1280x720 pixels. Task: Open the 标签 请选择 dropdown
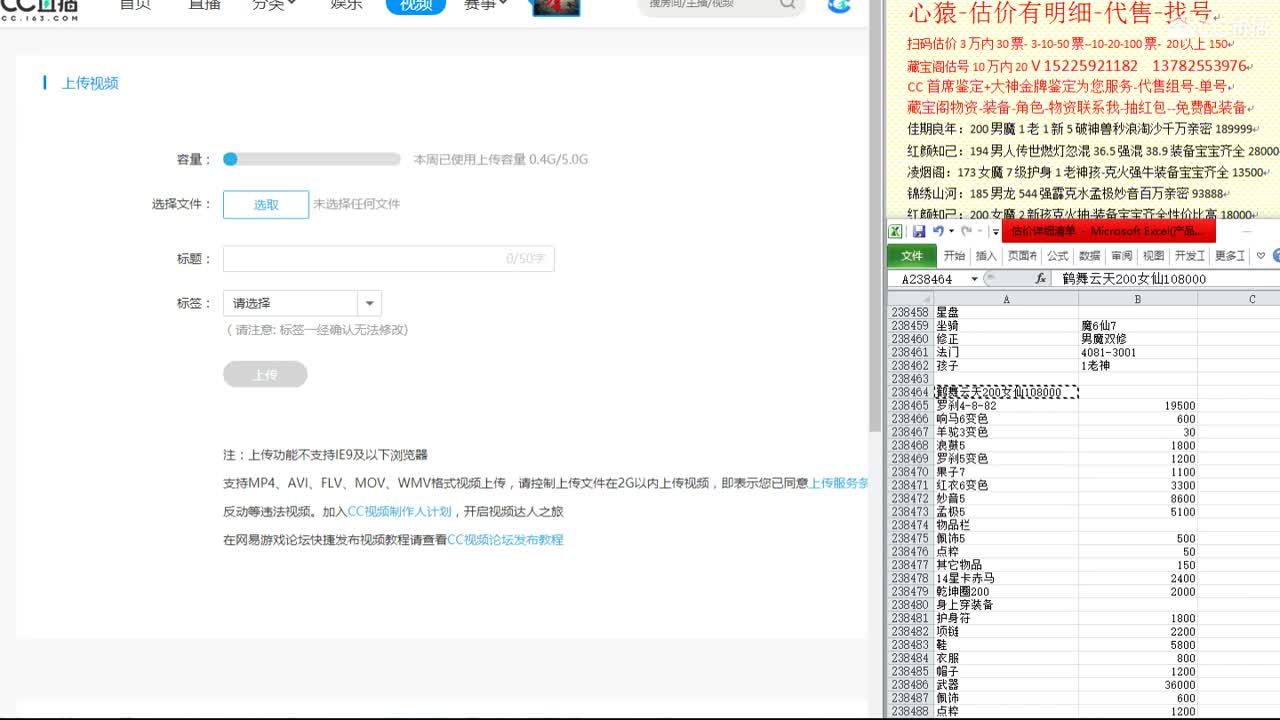302,303
